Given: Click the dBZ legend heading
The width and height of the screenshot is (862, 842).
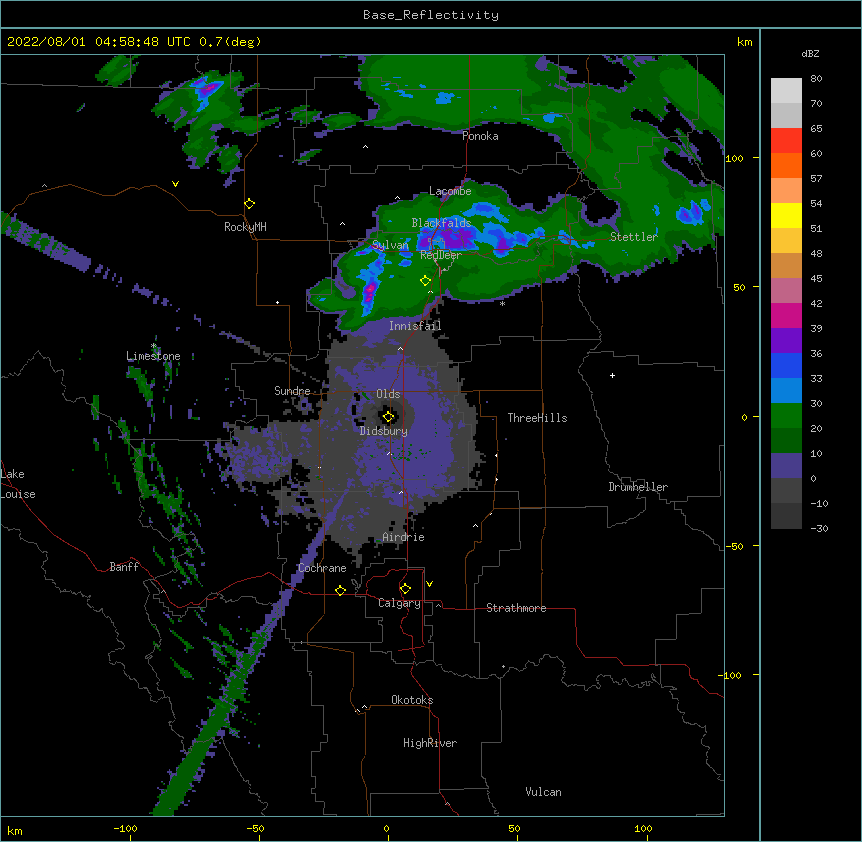Looking at the screenshot, I should click(810, 54).
